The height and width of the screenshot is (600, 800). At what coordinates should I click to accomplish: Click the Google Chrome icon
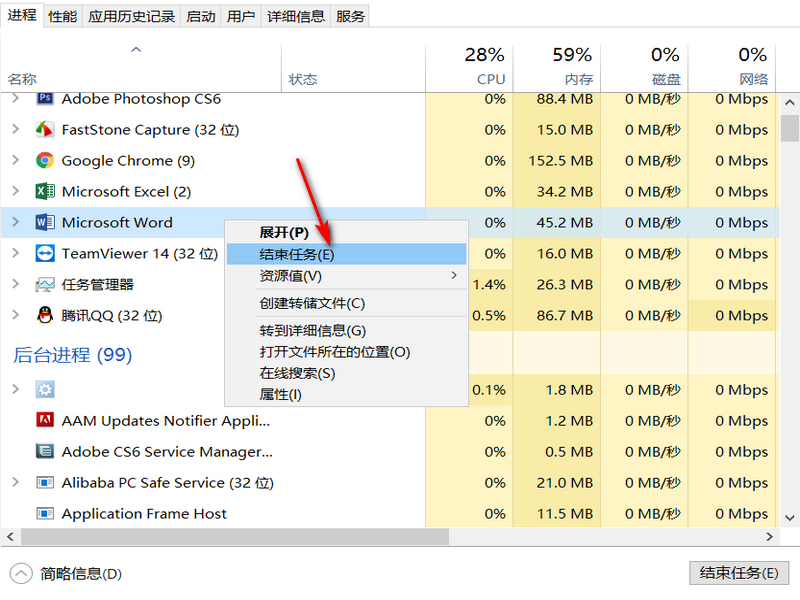(x=44, y=161)
